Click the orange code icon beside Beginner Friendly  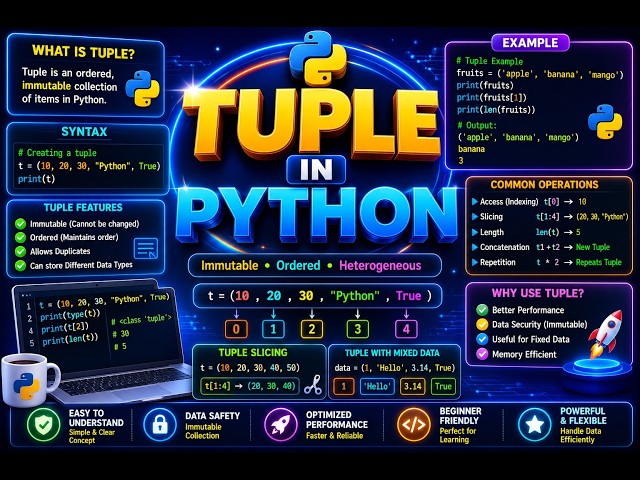tap(413, 425)
